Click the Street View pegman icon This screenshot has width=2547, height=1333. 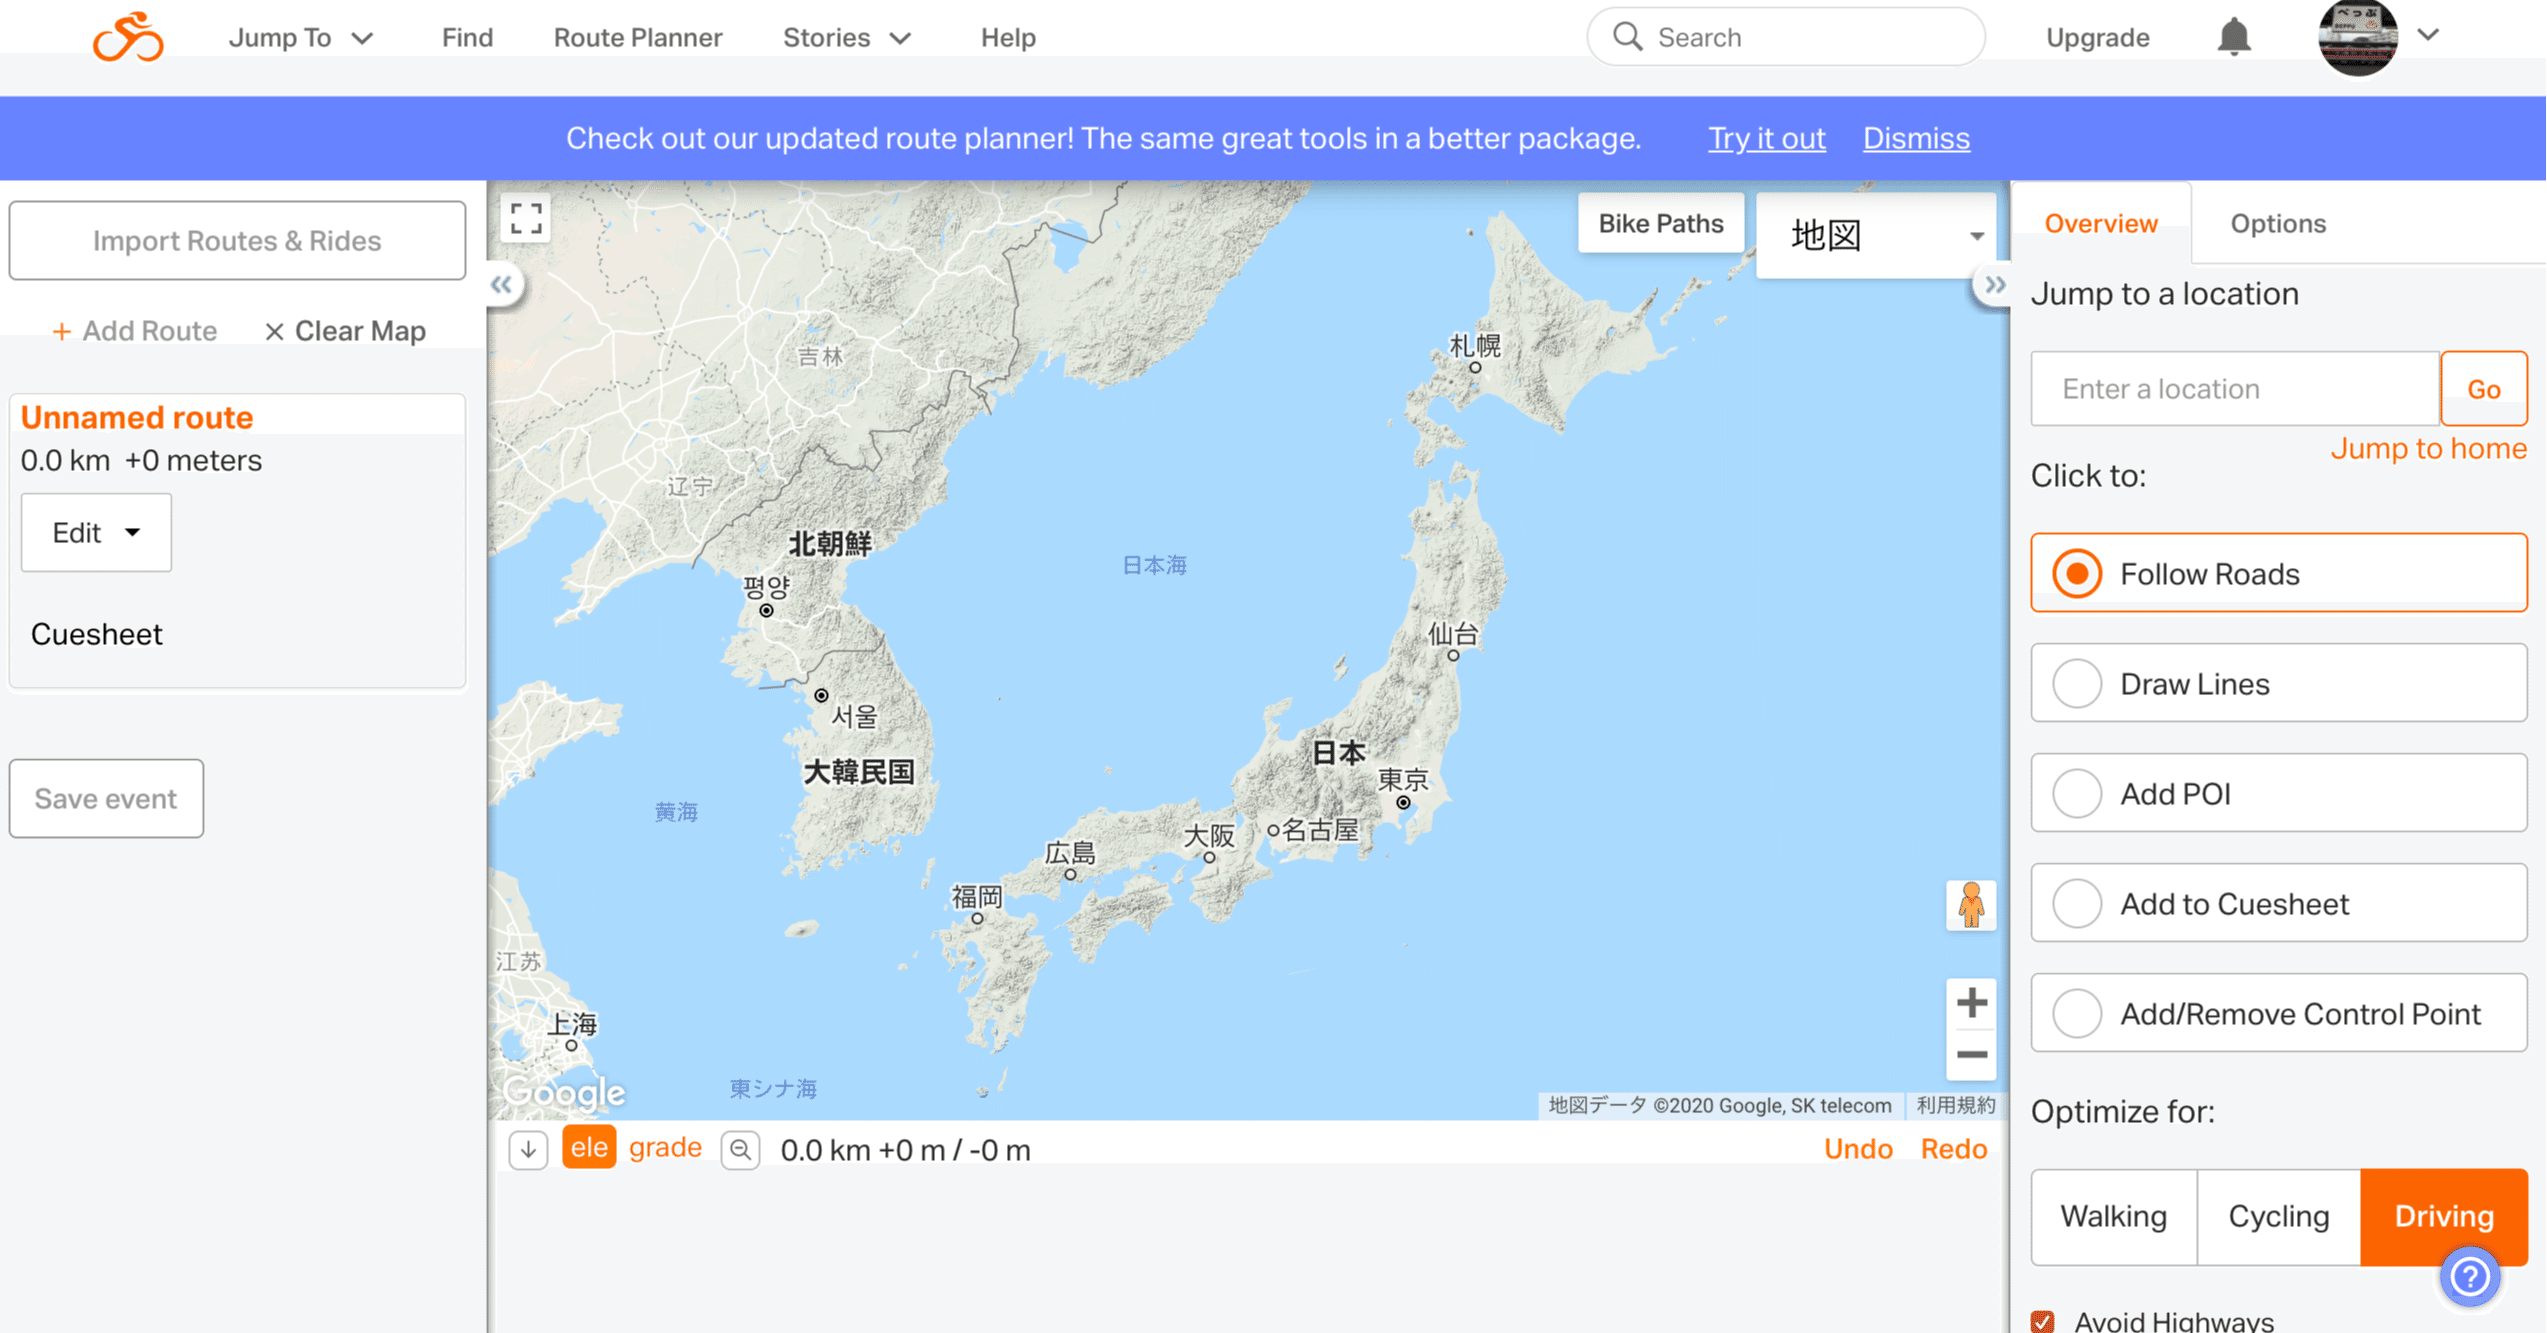point(1971,905)
